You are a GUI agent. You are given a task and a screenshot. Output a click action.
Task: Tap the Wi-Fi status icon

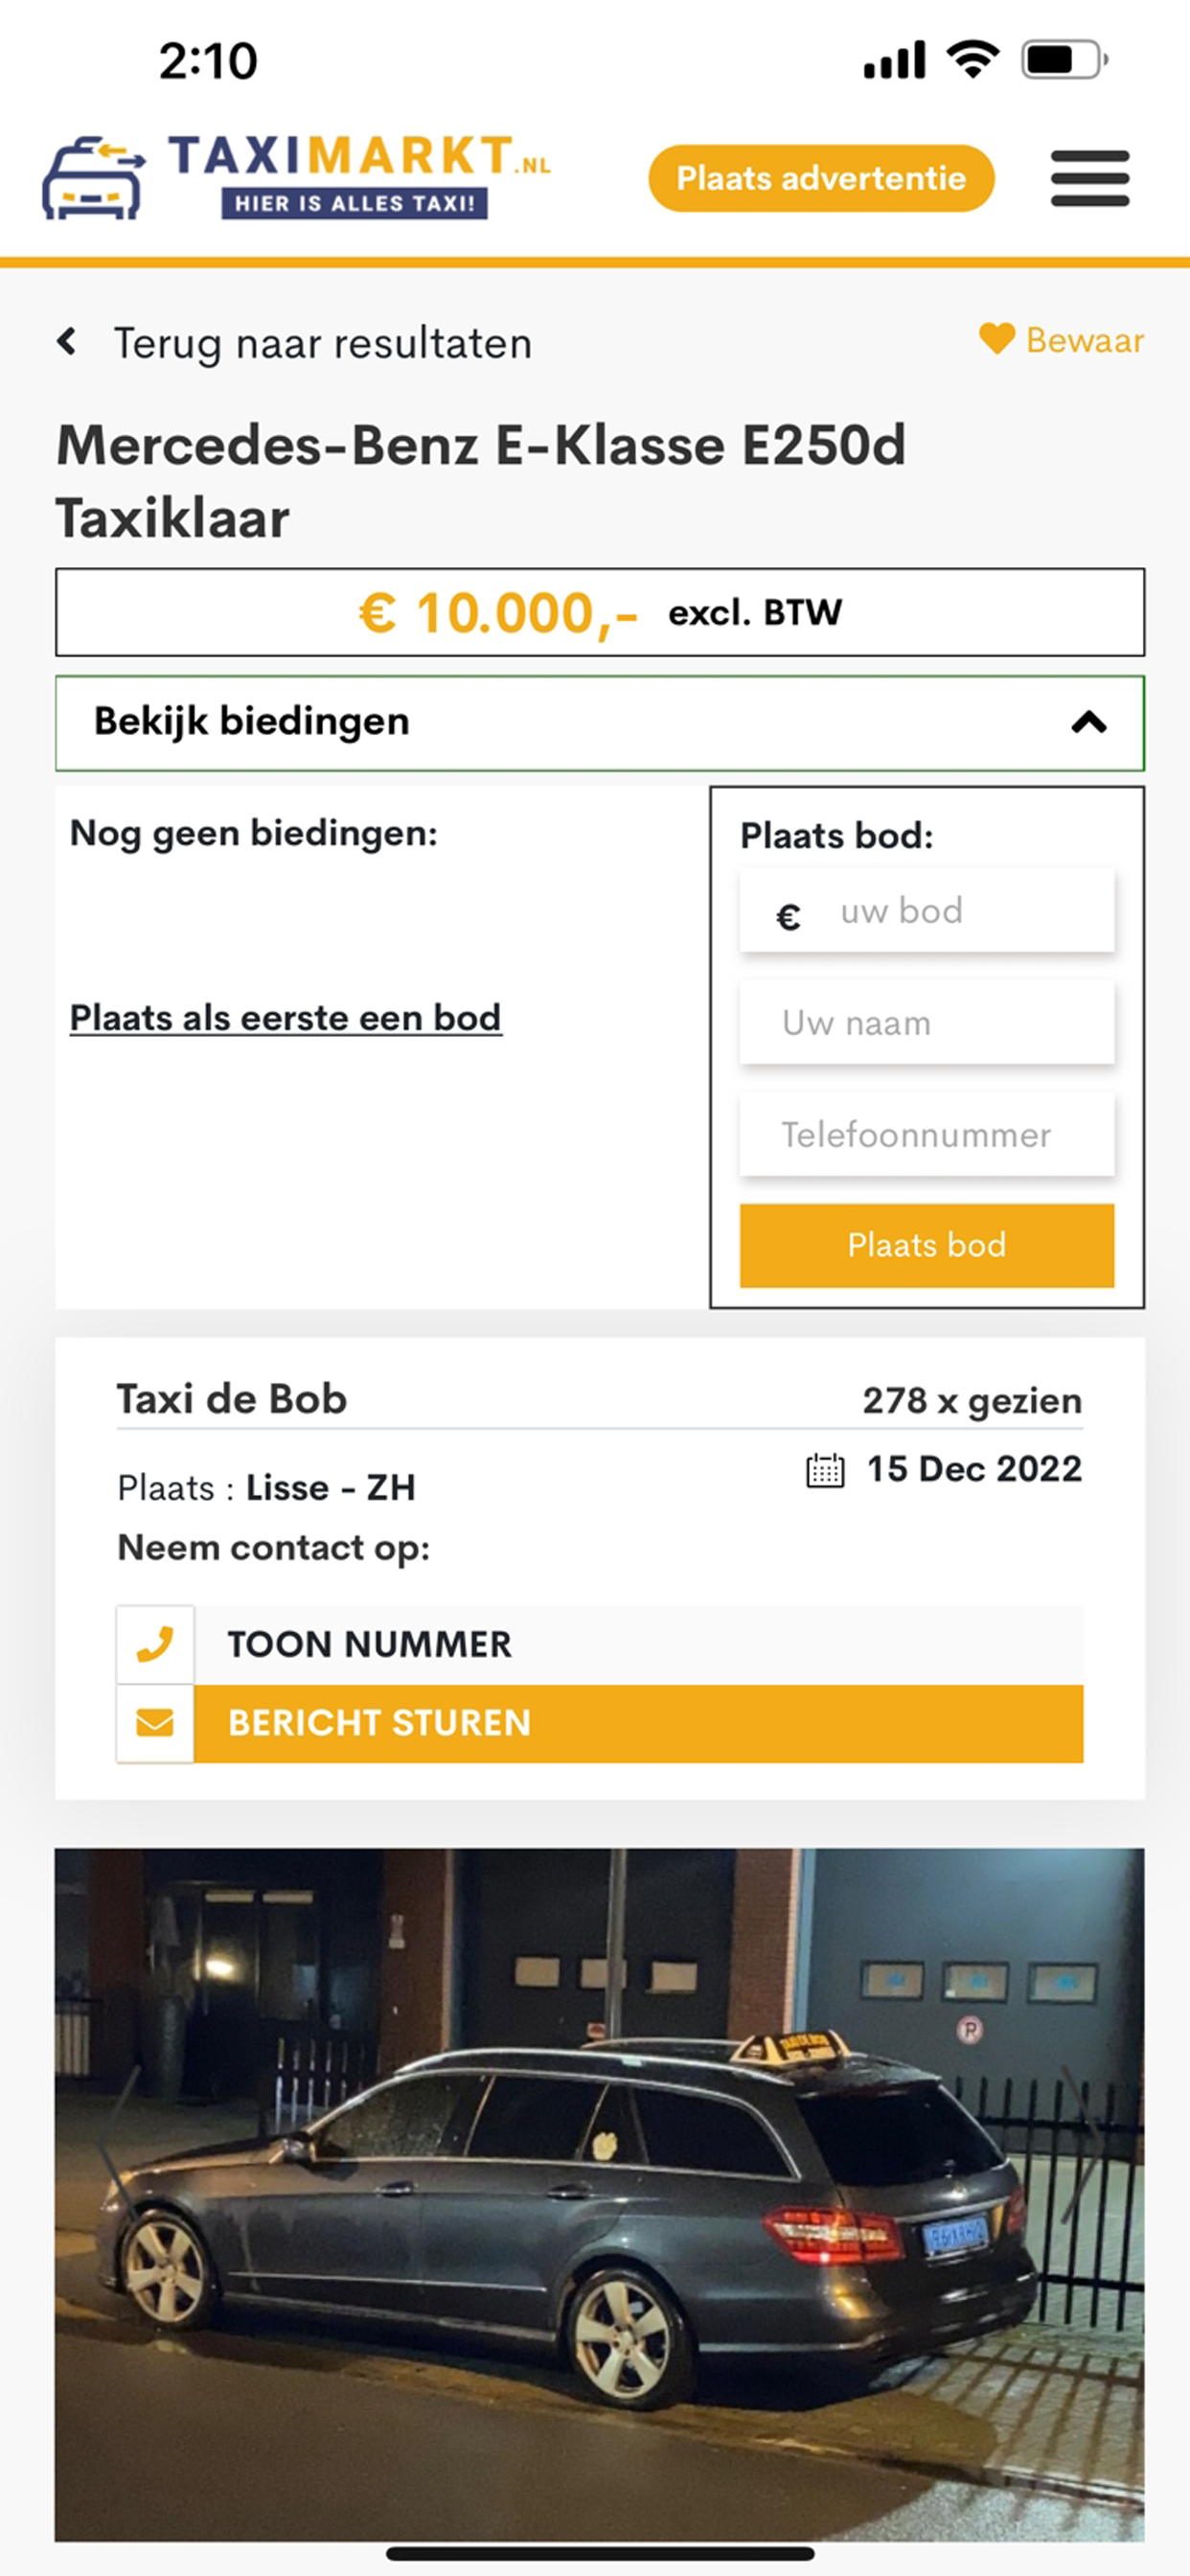tap(974, 59)
